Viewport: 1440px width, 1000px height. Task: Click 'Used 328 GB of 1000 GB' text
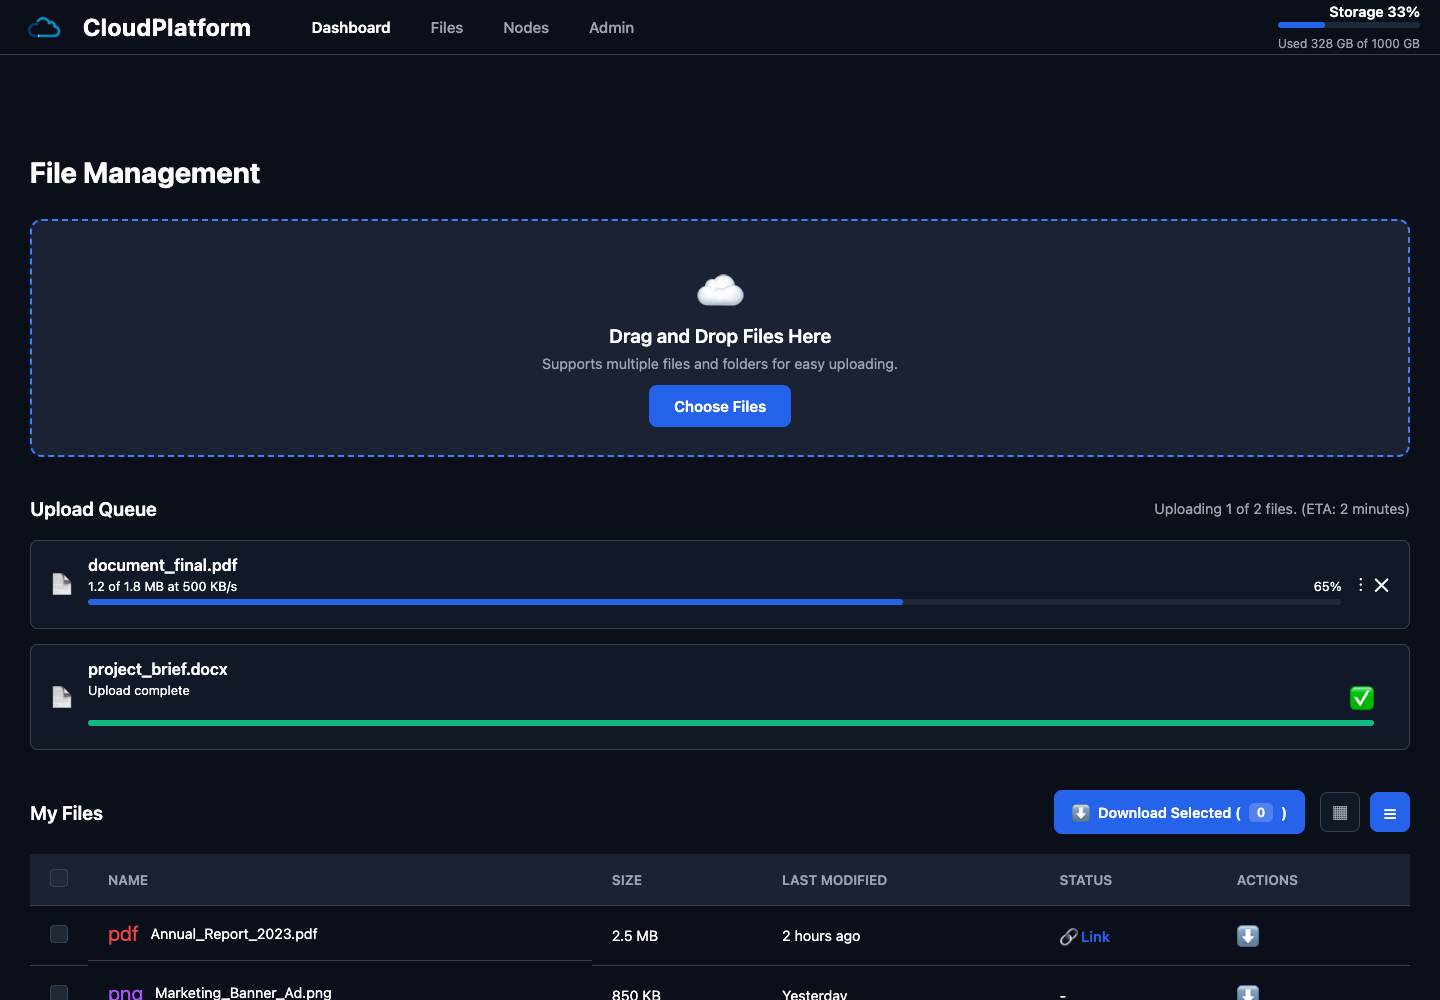click(x=1349, y=44)
